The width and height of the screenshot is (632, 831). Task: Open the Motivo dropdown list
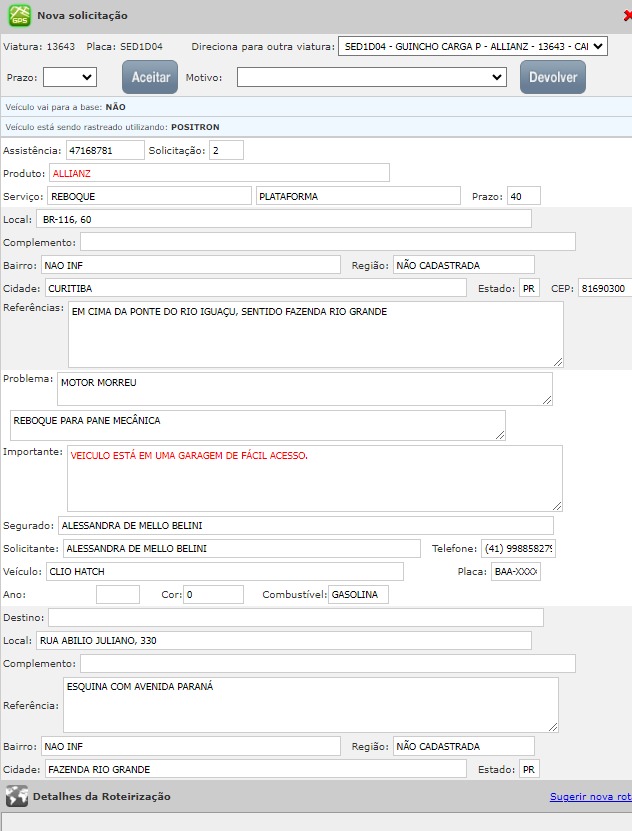pyautogui.click(x=372, y=77)
